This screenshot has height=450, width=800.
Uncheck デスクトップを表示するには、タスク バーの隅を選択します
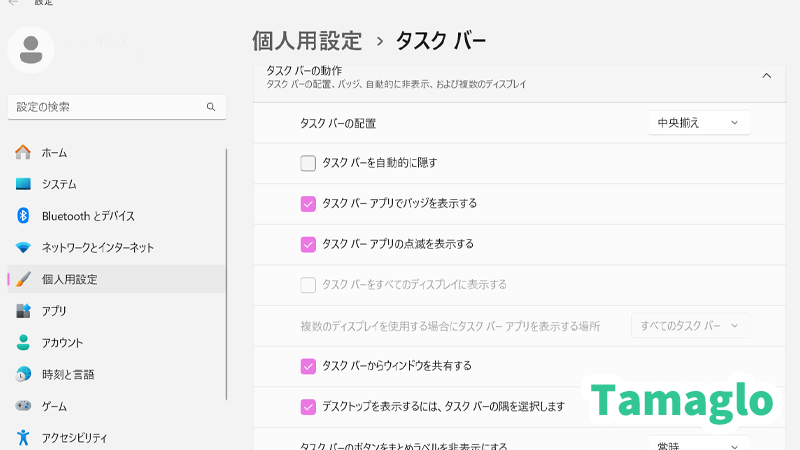(308, 407)
